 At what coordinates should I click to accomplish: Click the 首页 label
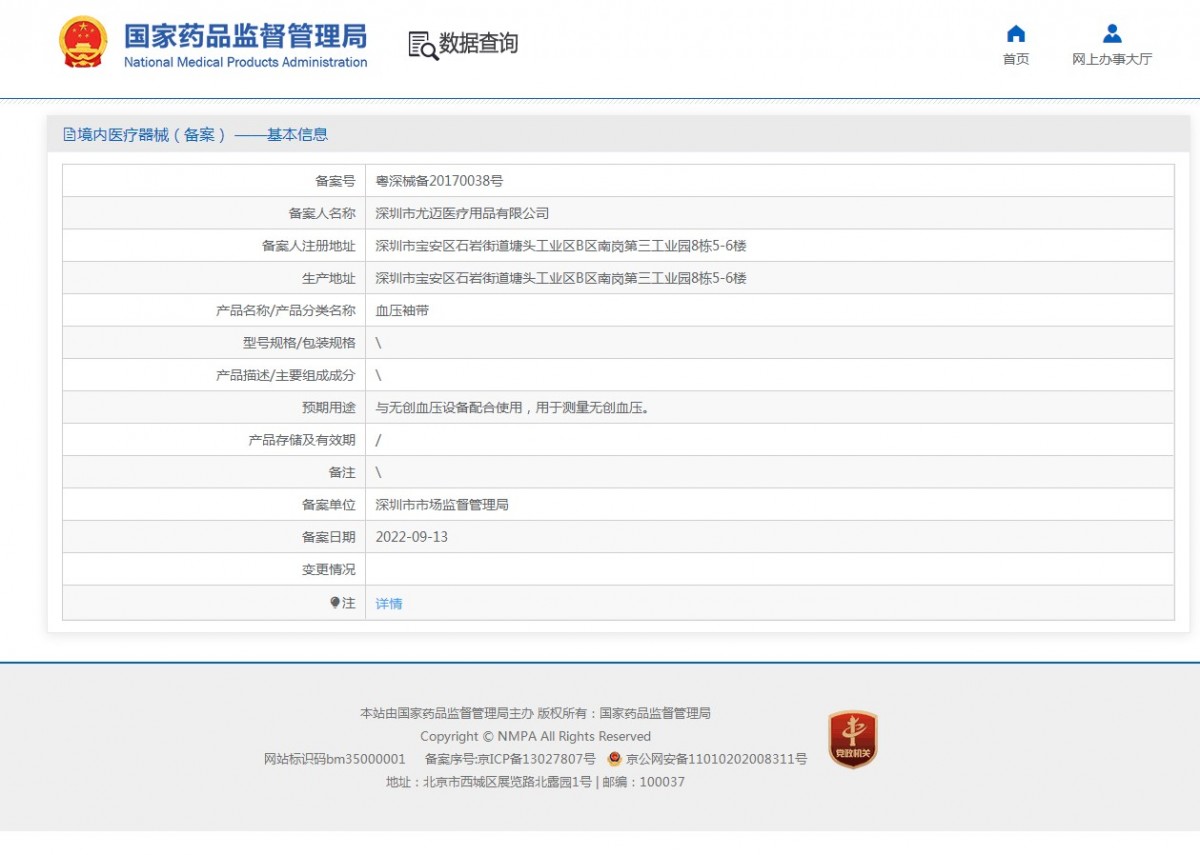[1016, 59]
